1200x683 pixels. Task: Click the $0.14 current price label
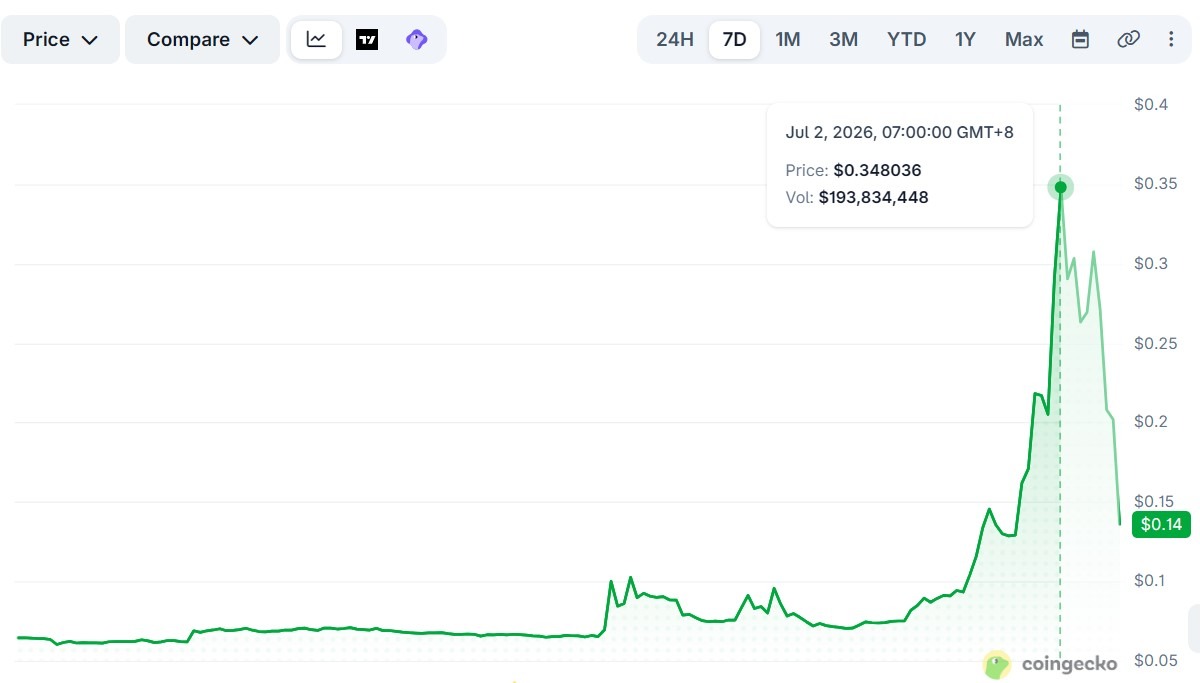(x=1161, y=524)
